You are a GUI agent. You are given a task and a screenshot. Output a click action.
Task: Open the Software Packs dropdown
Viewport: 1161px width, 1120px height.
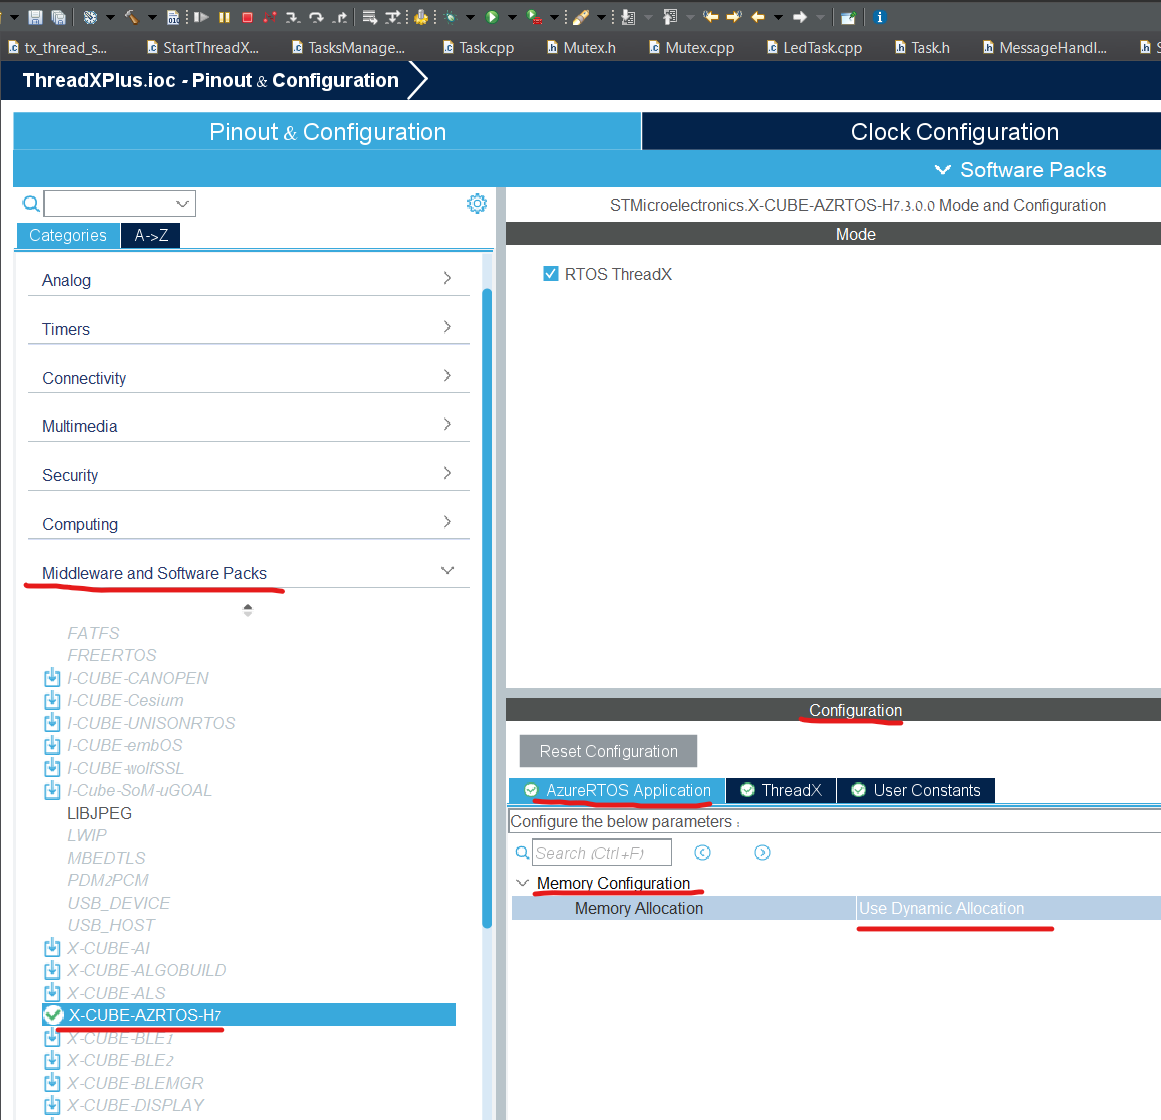(1022, 169)
